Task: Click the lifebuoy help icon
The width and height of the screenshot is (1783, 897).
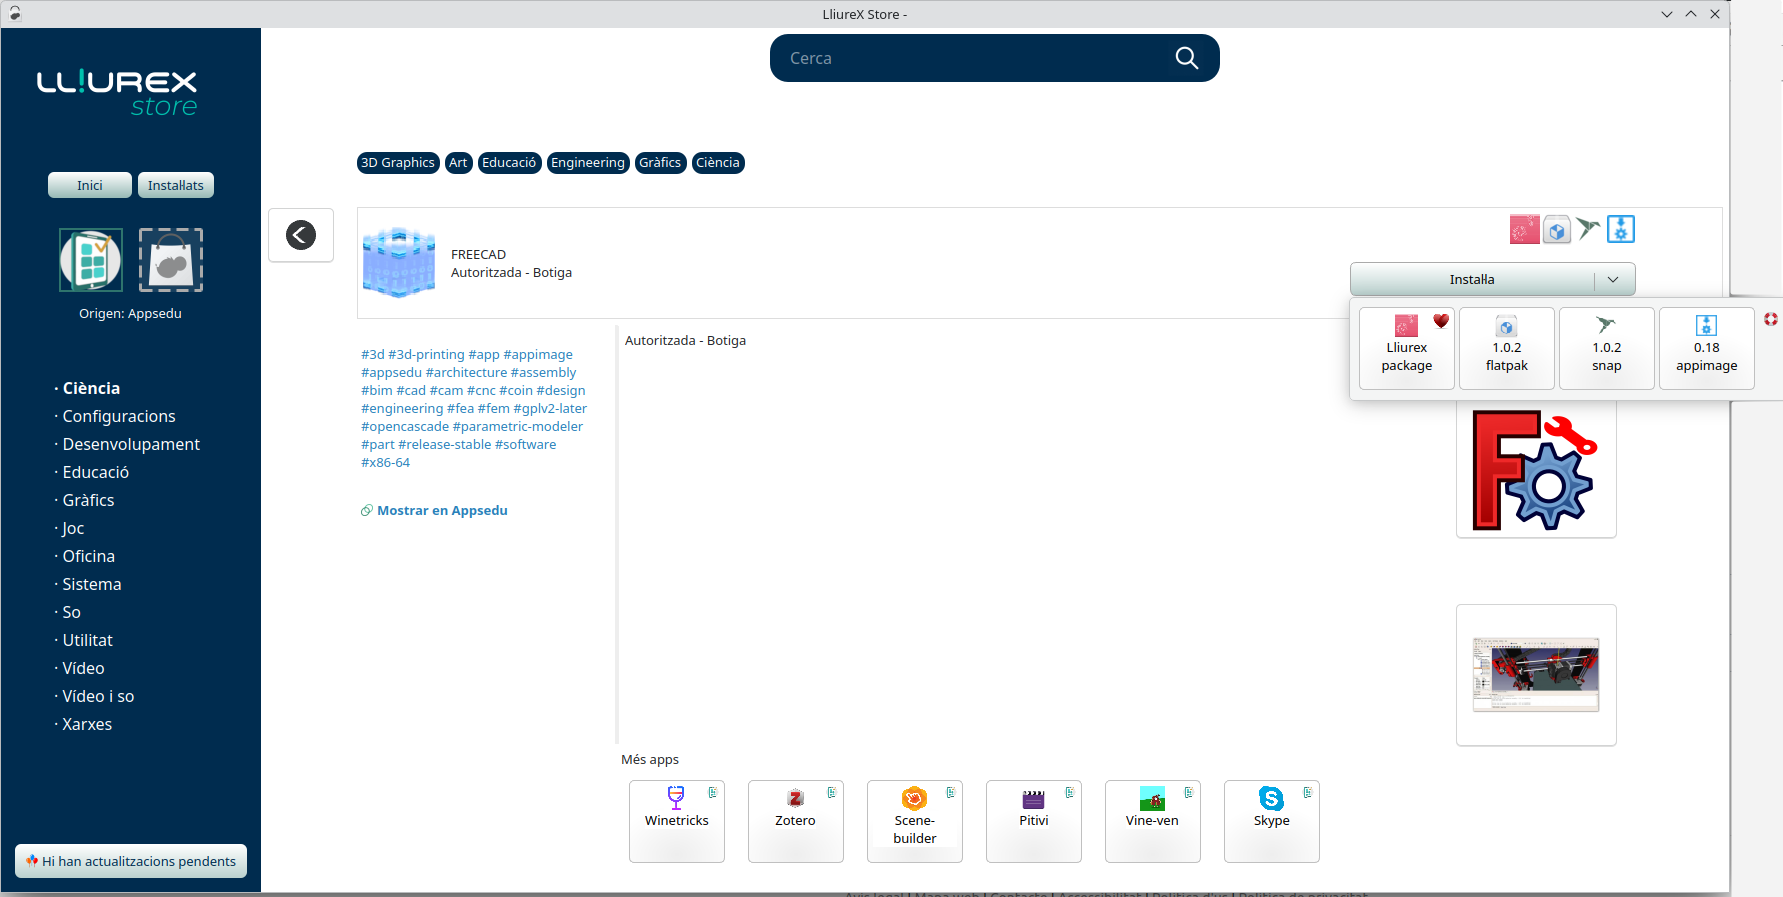Action: [x=1770, y=319]
